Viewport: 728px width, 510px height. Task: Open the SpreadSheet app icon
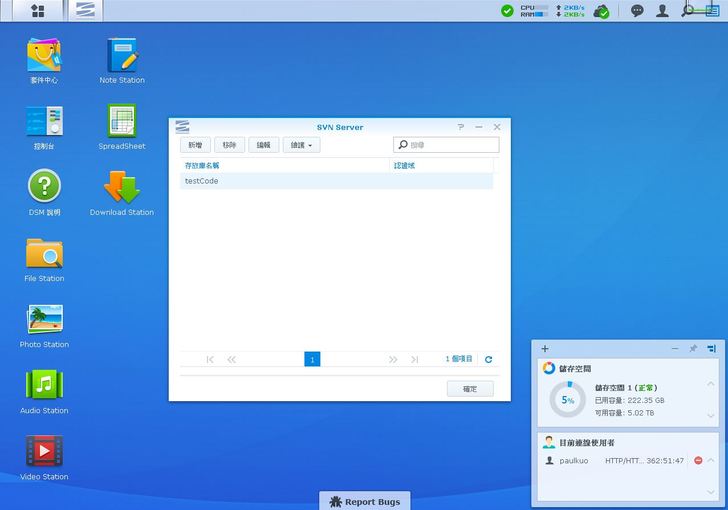(x=122, y=122)
